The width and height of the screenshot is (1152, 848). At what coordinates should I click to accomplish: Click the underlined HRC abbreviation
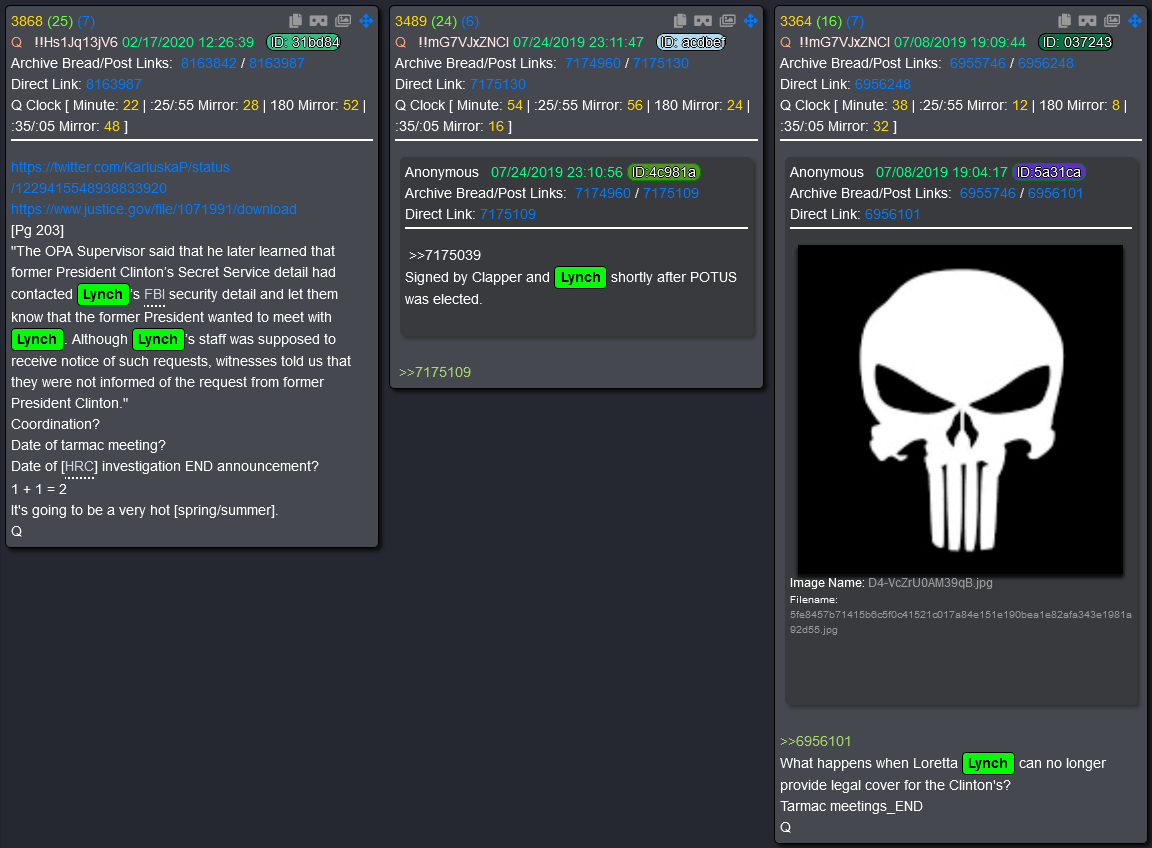click(x=79, y=467)
